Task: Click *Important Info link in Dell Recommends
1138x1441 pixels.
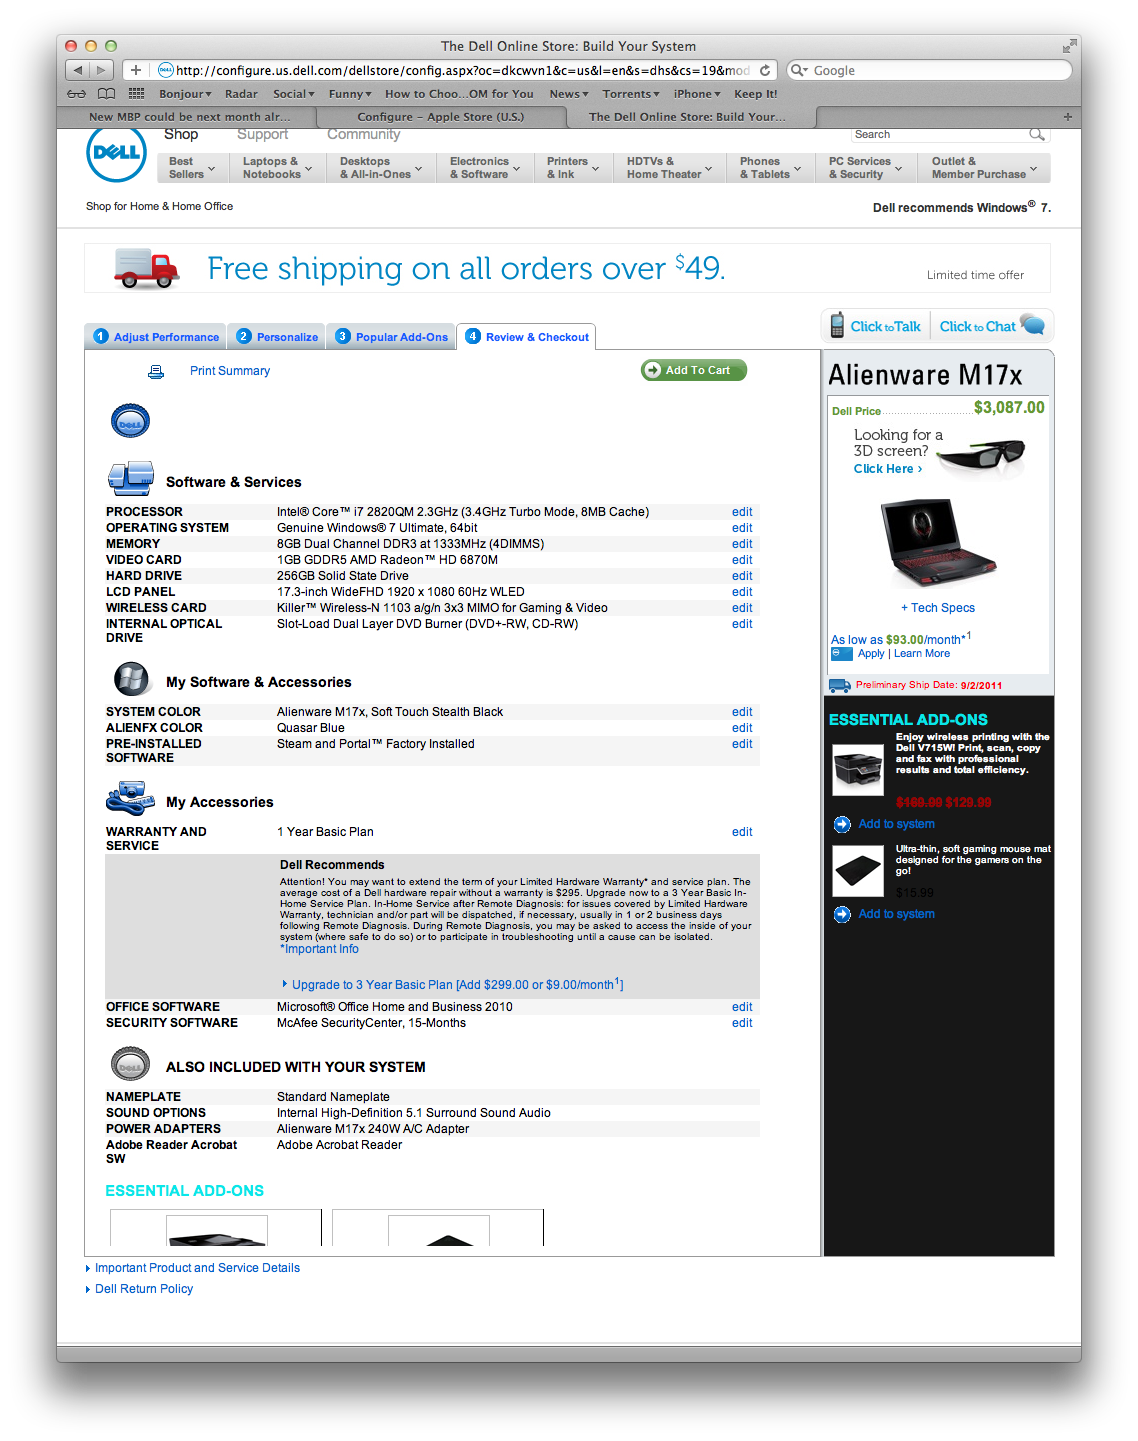Action: [319, 949]
